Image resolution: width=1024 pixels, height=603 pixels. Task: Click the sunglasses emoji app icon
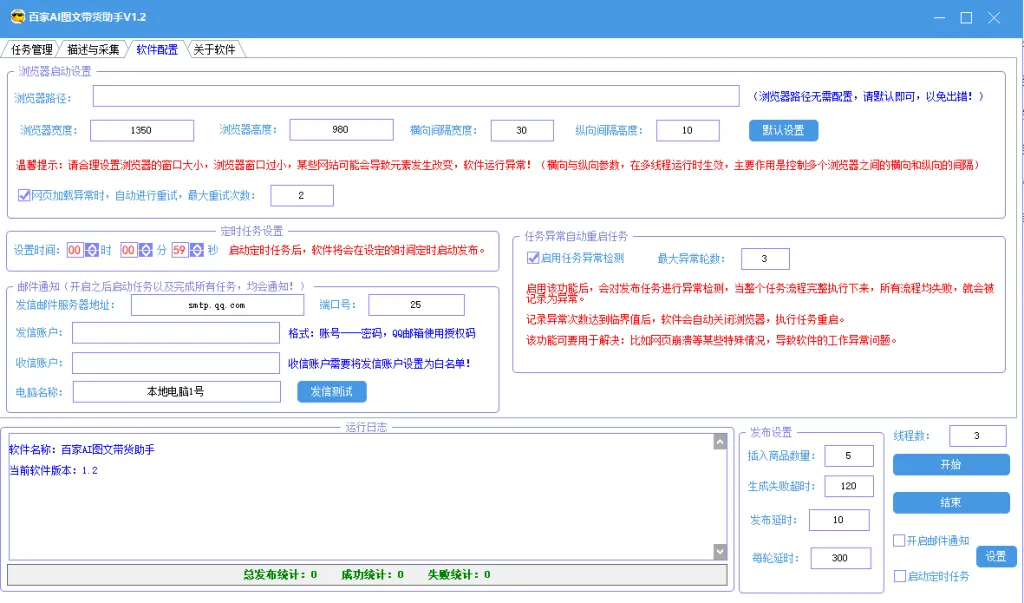18,17
